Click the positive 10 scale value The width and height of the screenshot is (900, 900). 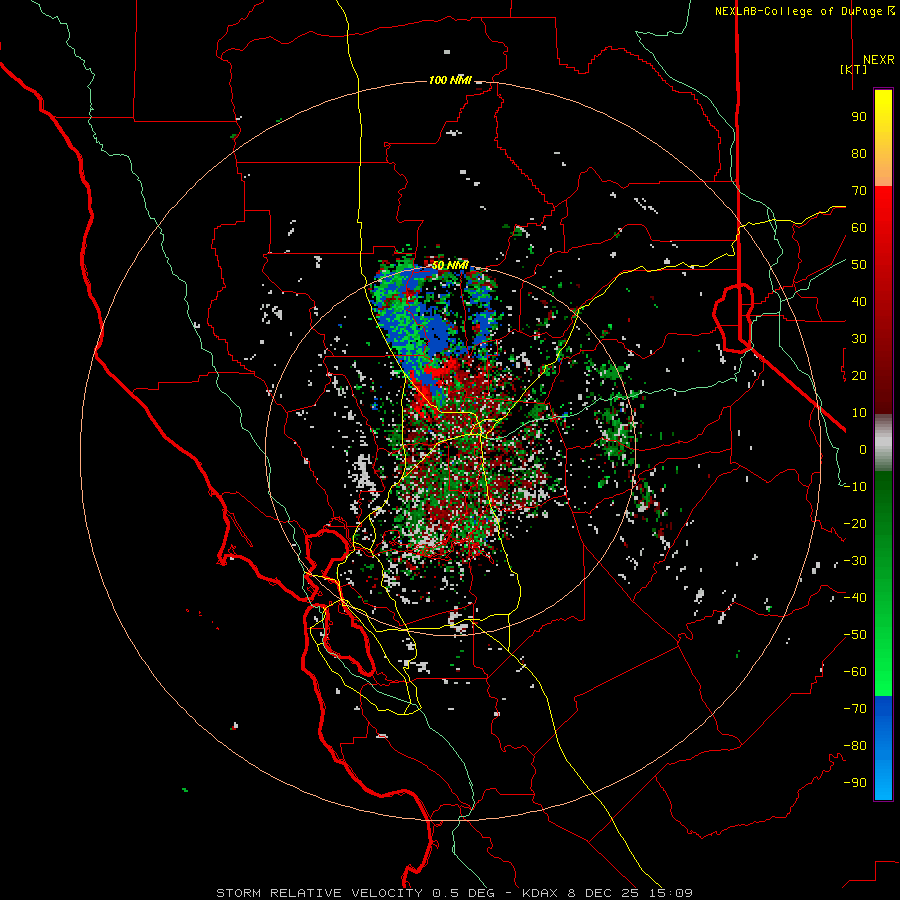point(859,413)
